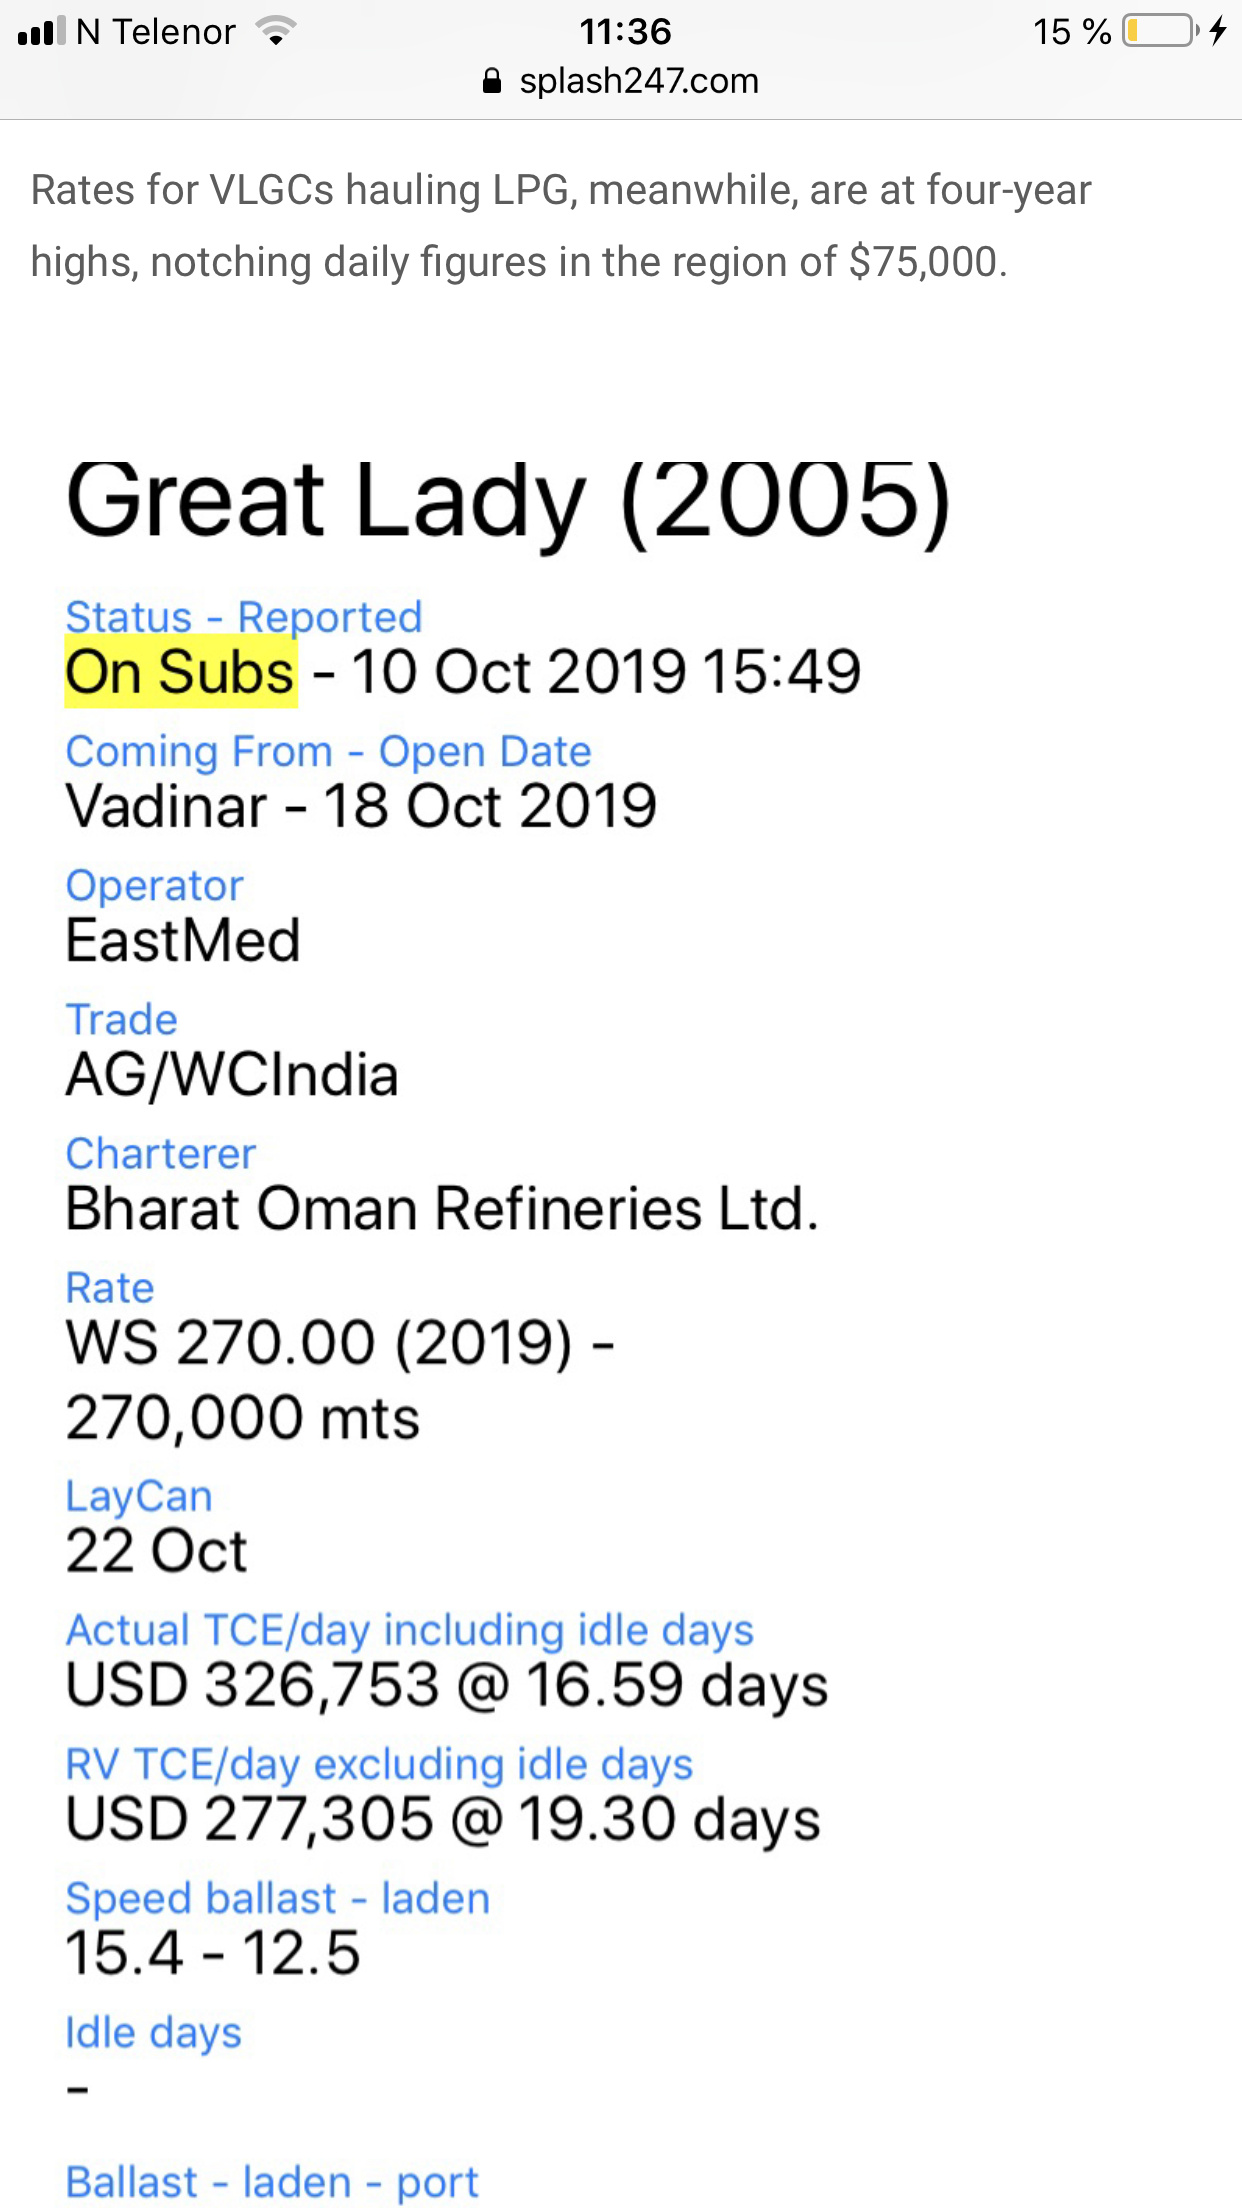Image resolution: width=1242 pixels, height=2208 pixels.
Task: Tap the cellular signal strength icon
Action: click(x=41, y=31)
